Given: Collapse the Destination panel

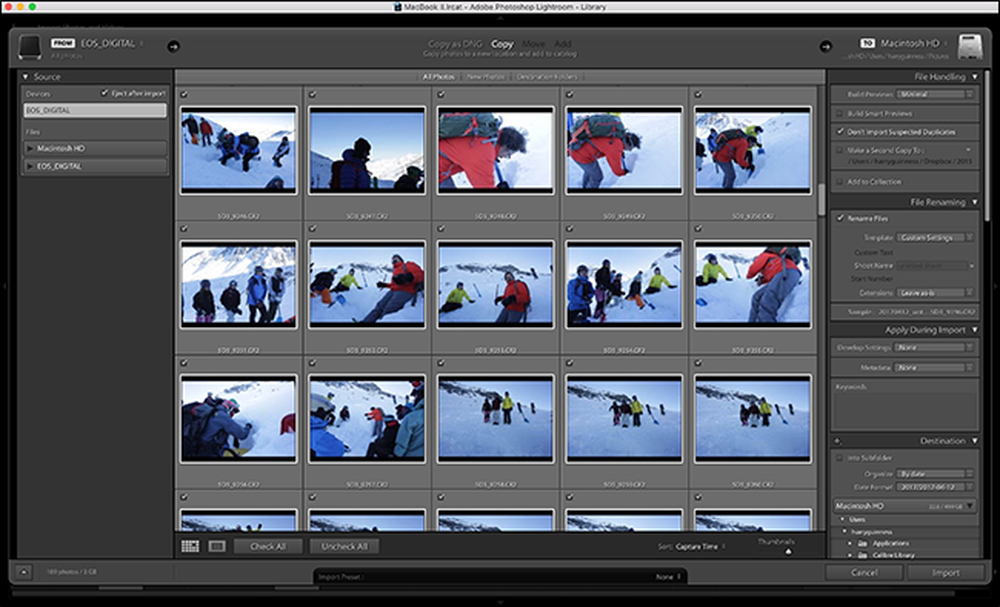Looking at the screenshot, I should 974,441.
